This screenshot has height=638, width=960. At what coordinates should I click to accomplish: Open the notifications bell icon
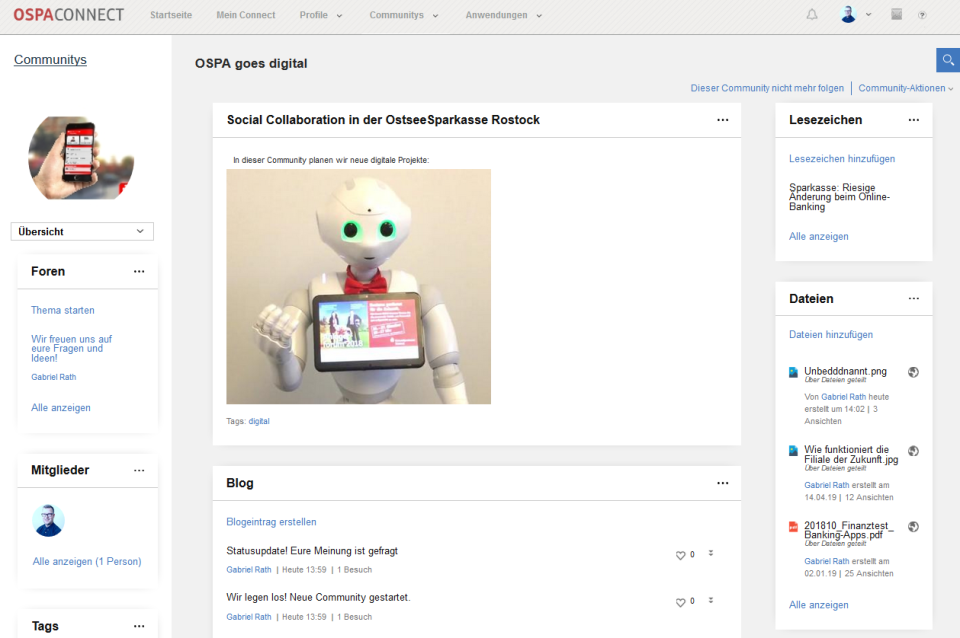tap(812, 15)
